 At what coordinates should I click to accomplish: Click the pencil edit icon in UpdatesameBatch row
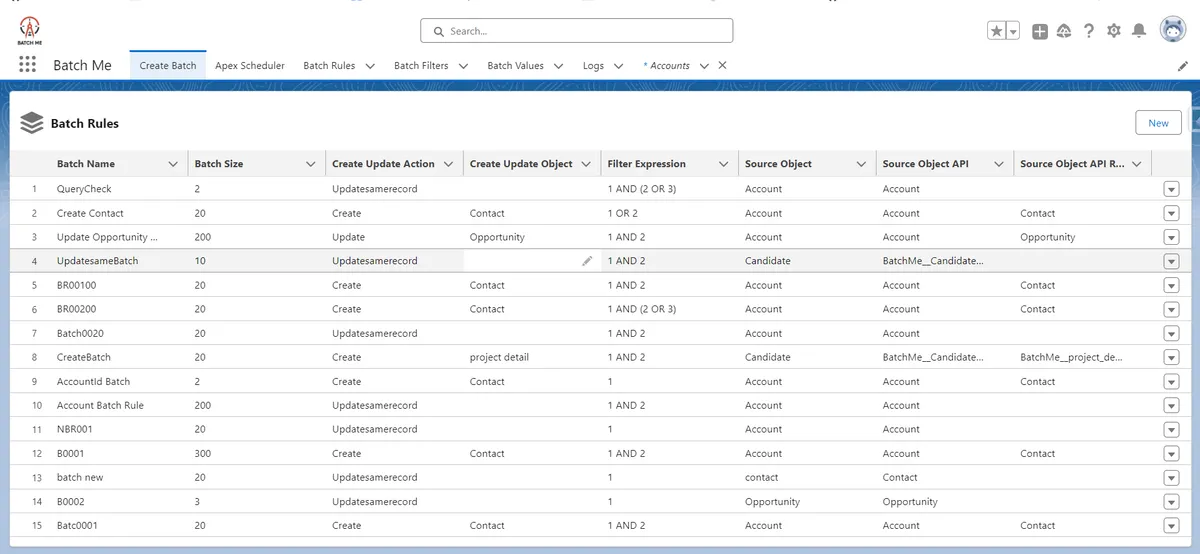587,261
